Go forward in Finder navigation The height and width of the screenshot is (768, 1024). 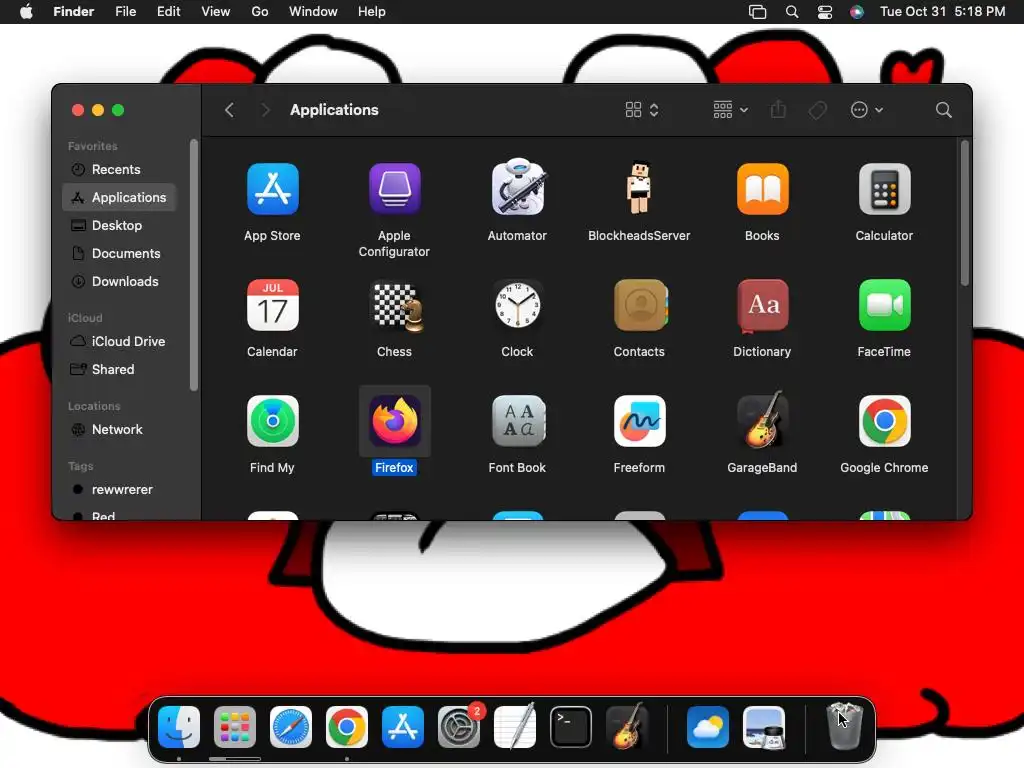(x=264, y=110)
